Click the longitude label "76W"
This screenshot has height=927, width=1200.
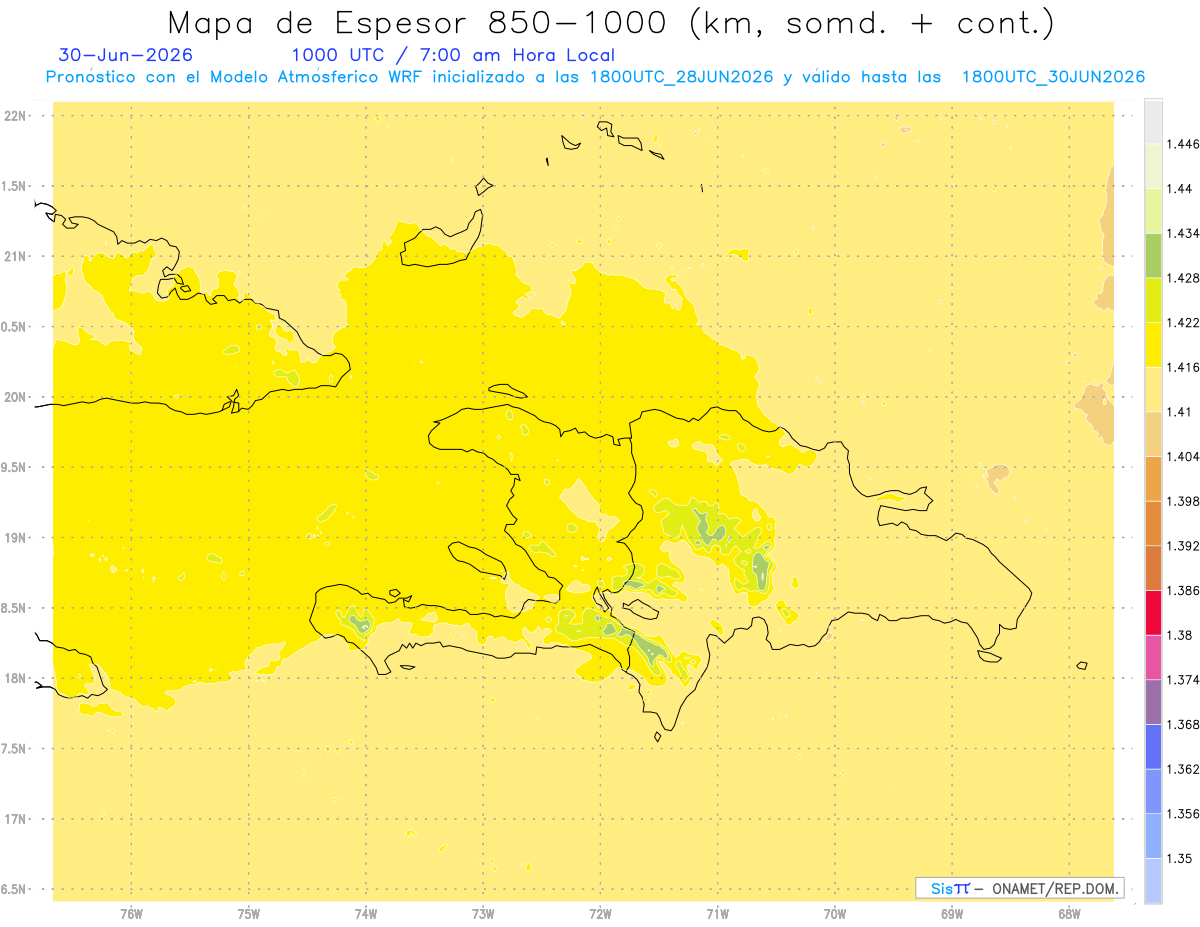click(x=131, y=914)
